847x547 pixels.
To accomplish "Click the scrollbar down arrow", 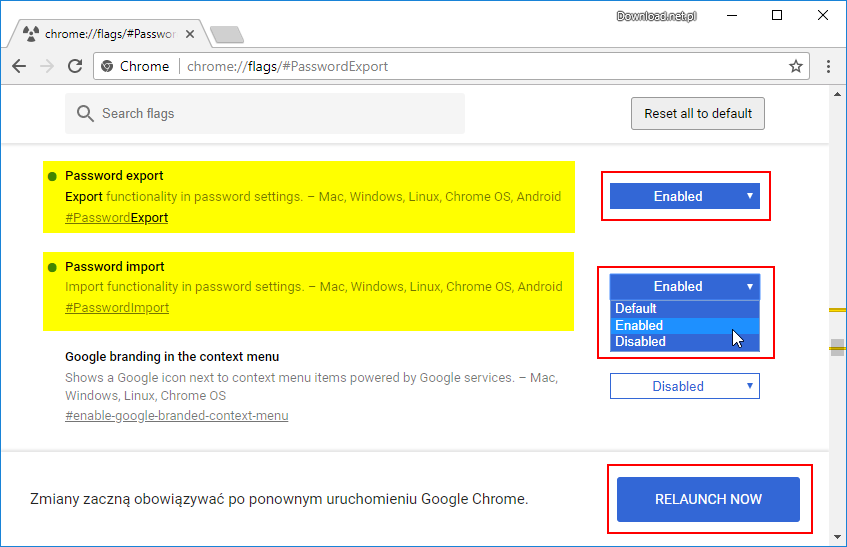I will 837,537.
